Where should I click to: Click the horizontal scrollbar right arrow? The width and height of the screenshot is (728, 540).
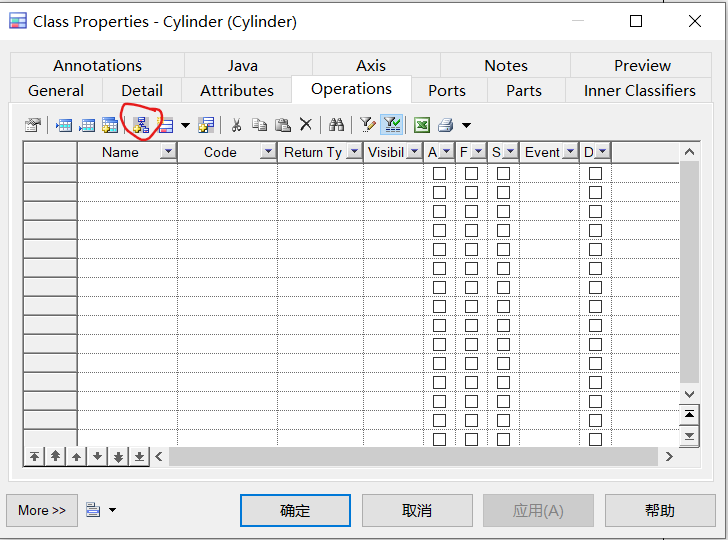(669, 456)
